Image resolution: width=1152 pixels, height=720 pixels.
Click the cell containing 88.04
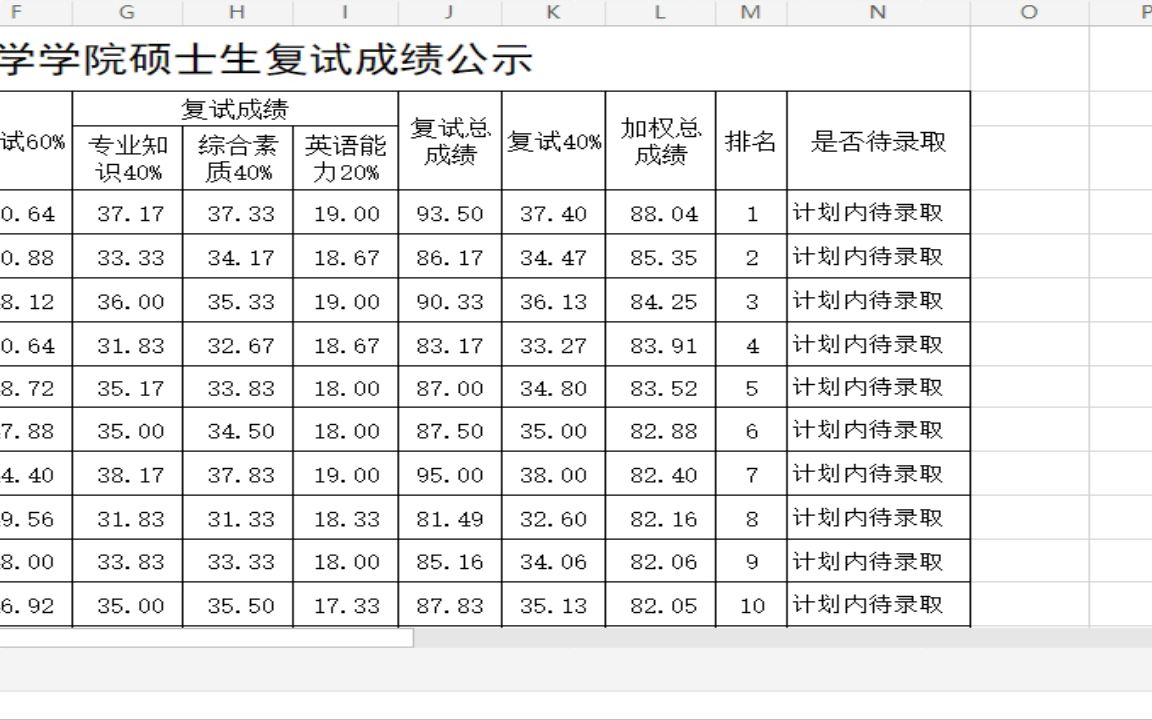click(659, 213)
